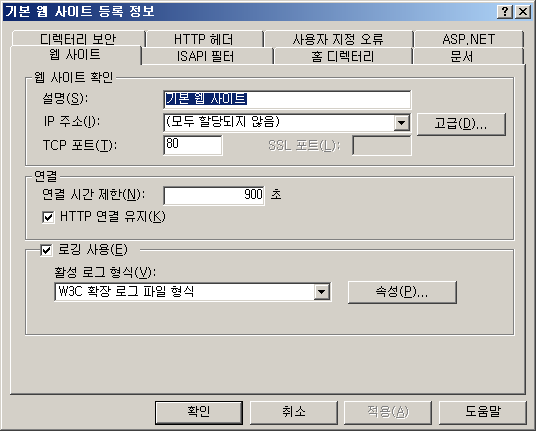This screenshot has width=536, height=431.
Task: Disable the 로깅 사용 checkbox
Action: click(x=46, y=250)
